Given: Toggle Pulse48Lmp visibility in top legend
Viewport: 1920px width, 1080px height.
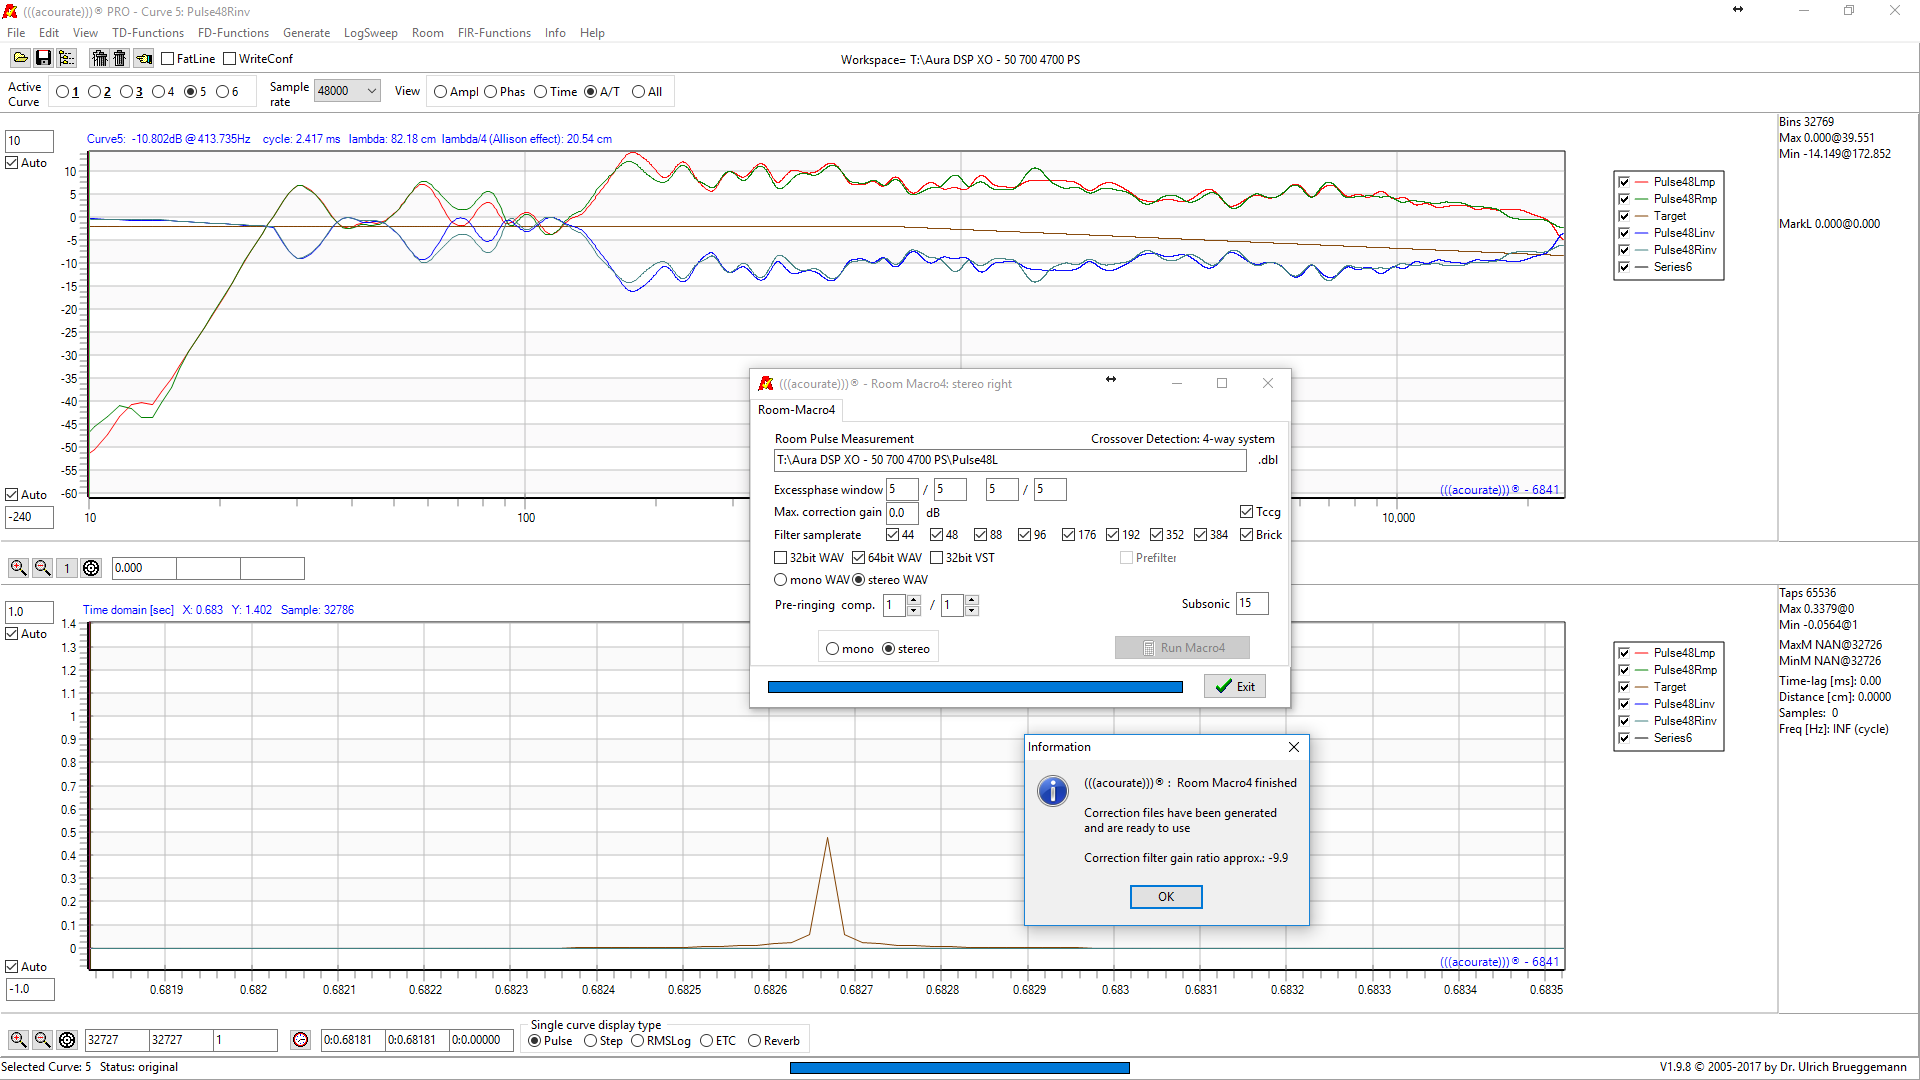Looking at the screenshot, I should point(1624,182).
